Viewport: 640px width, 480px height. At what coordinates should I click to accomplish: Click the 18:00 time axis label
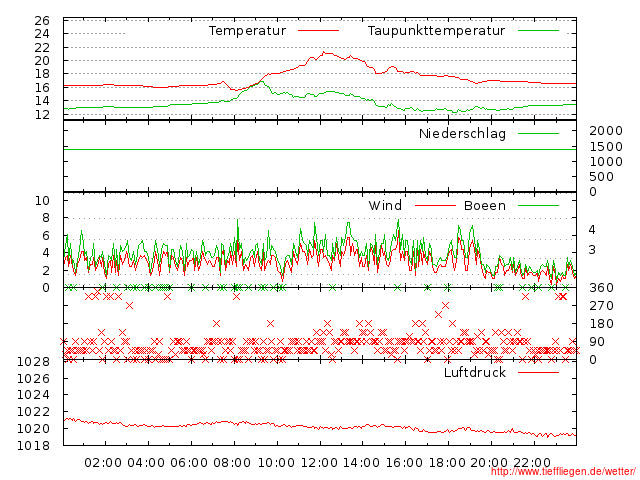[x=447, y=463]
